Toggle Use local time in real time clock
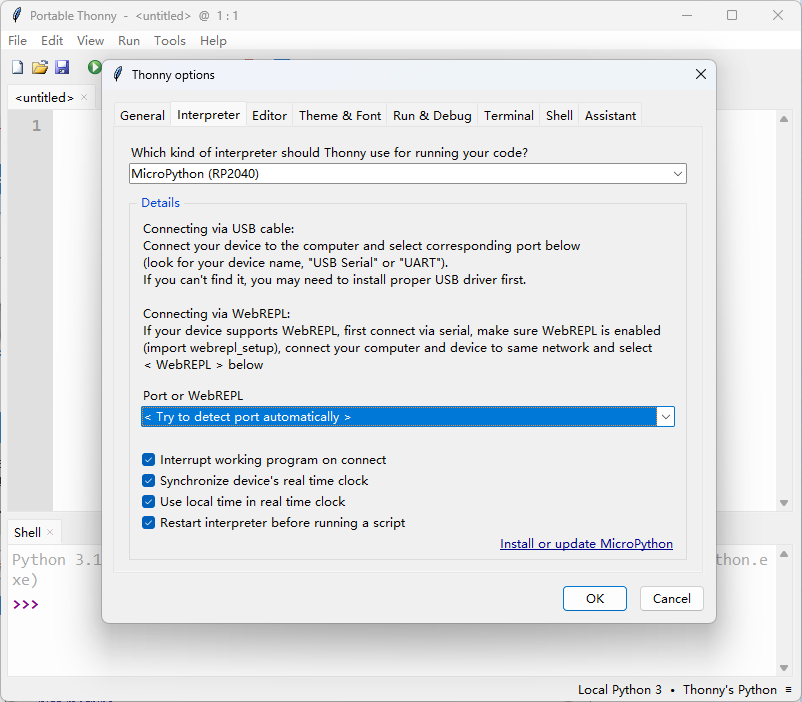The width and height of the screenshot is (802, 702). (148, 501)
